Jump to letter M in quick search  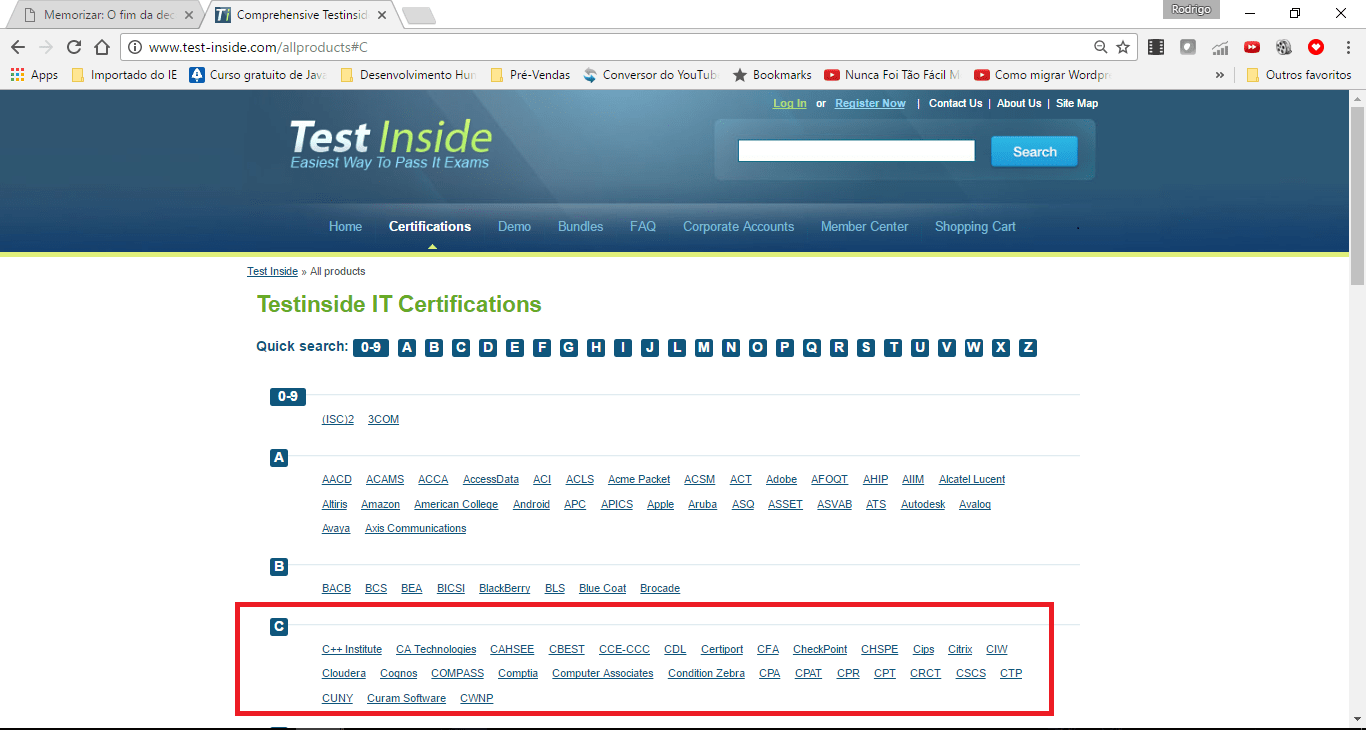point(704,347)
